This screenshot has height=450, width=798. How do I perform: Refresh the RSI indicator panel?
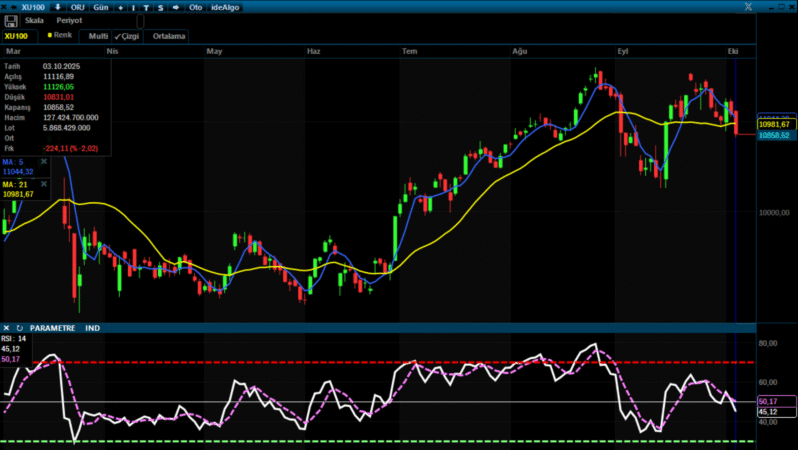click(x=19, y=328)
